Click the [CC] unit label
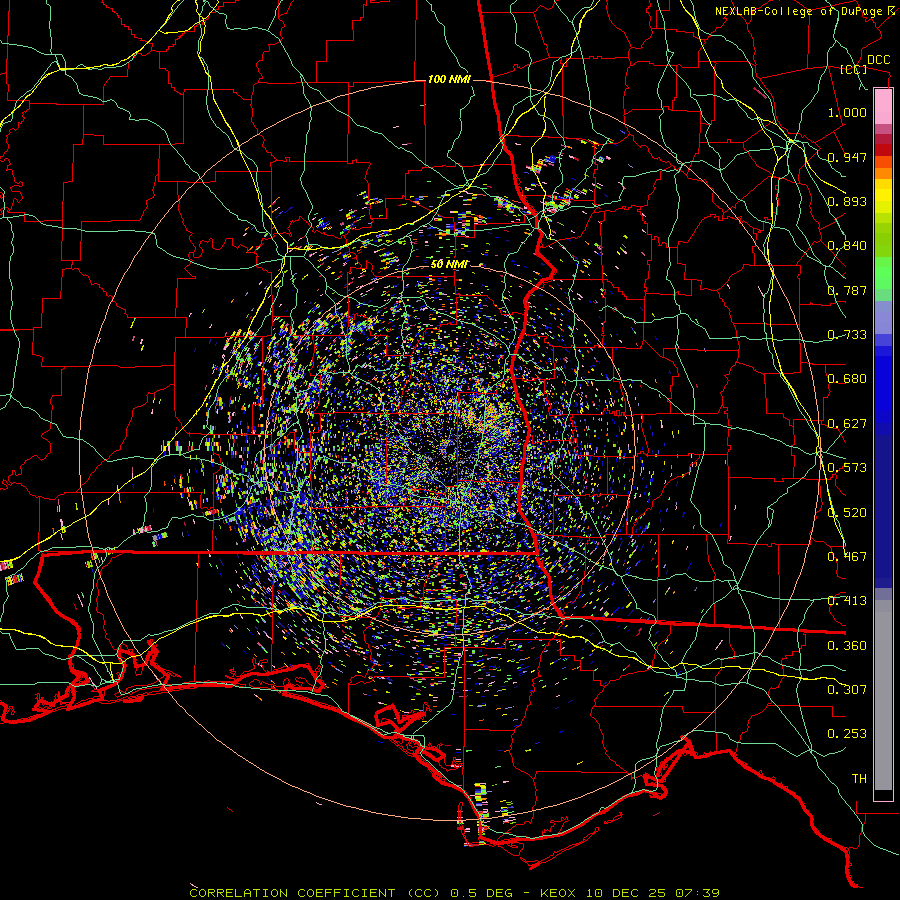900x900 pixels. coord(853,69)
